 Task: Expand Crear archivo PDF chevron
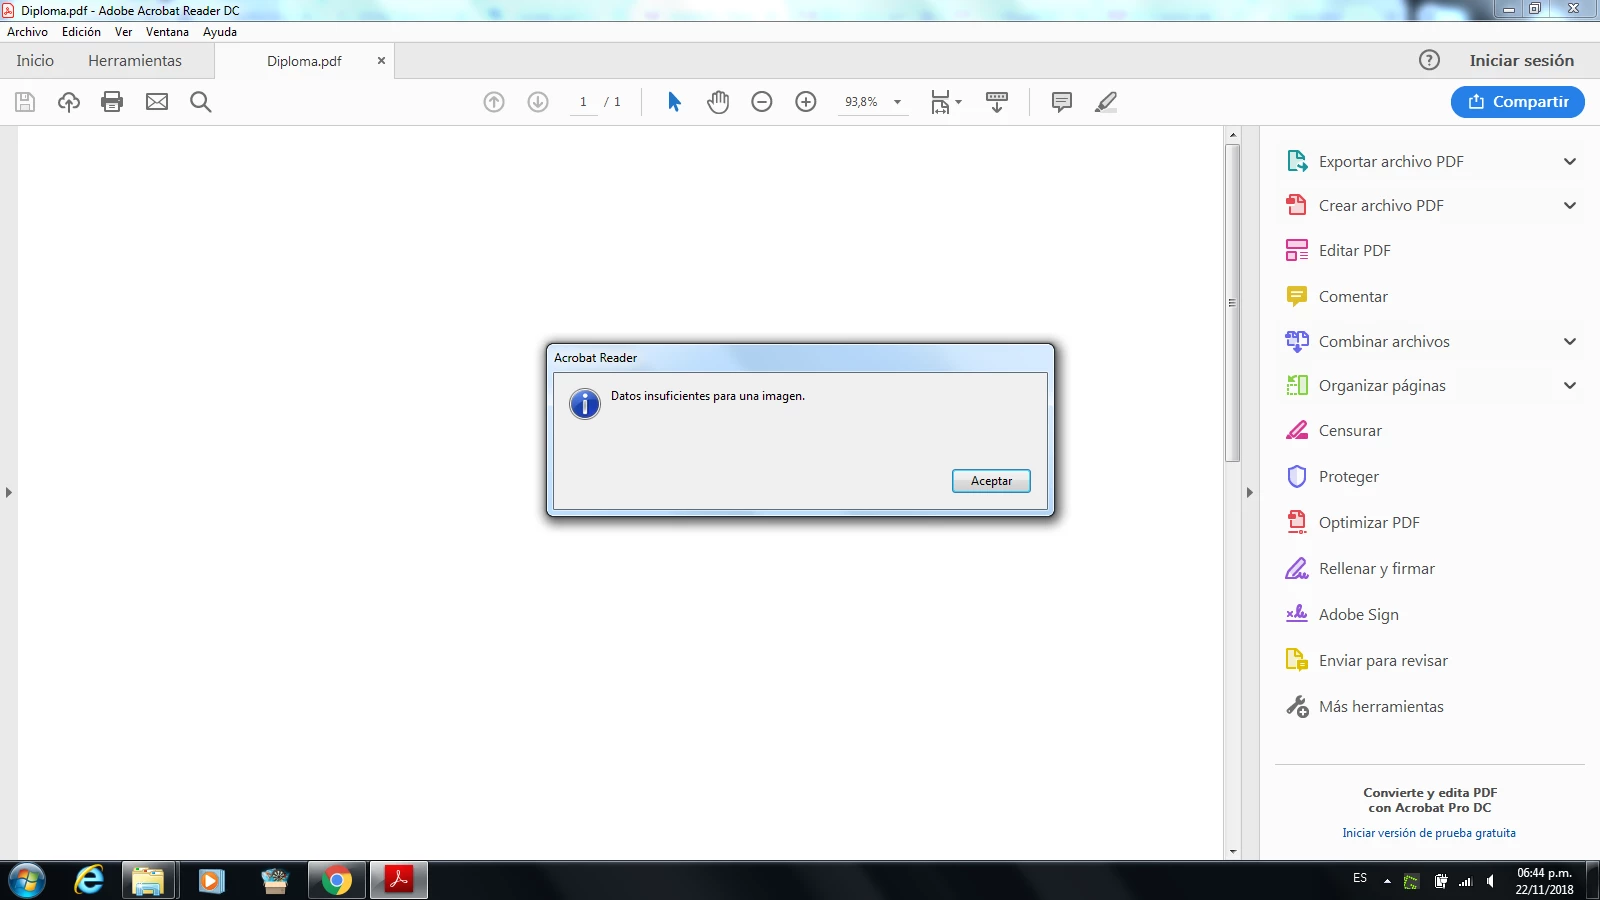pos(1570,206)
